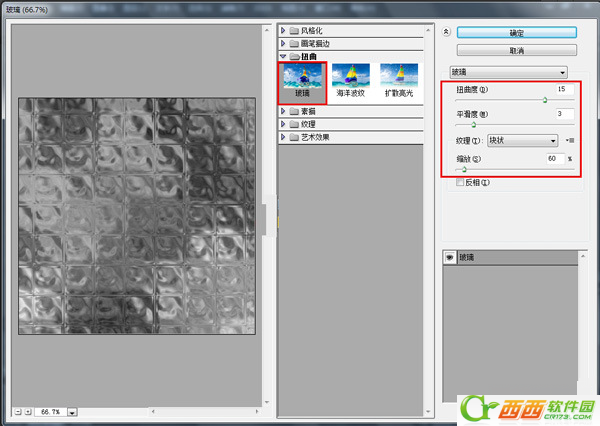Click filter list scrollbar up arrow
Image resolution: width=600 pixels, height=426 pixels.
pos(428,30)
